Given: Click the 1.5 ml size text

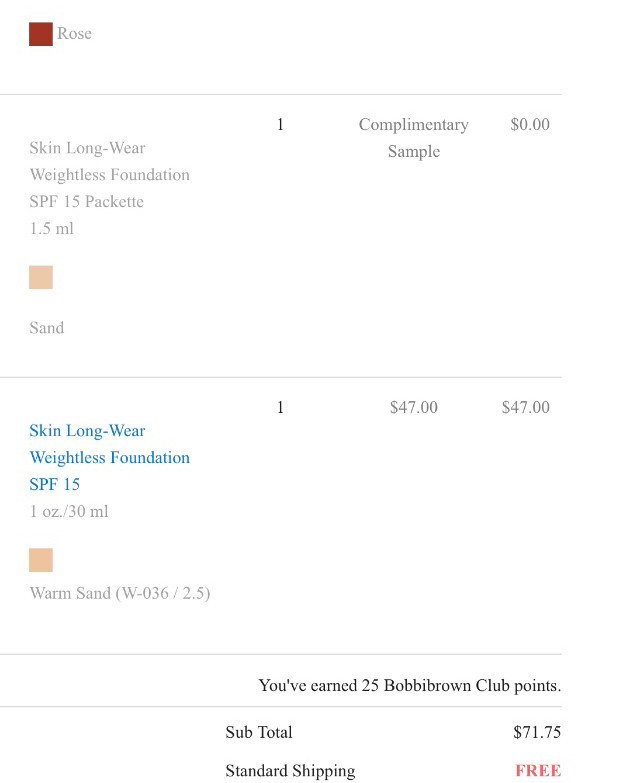Looking at the screenshot, I should click(51, 229).
